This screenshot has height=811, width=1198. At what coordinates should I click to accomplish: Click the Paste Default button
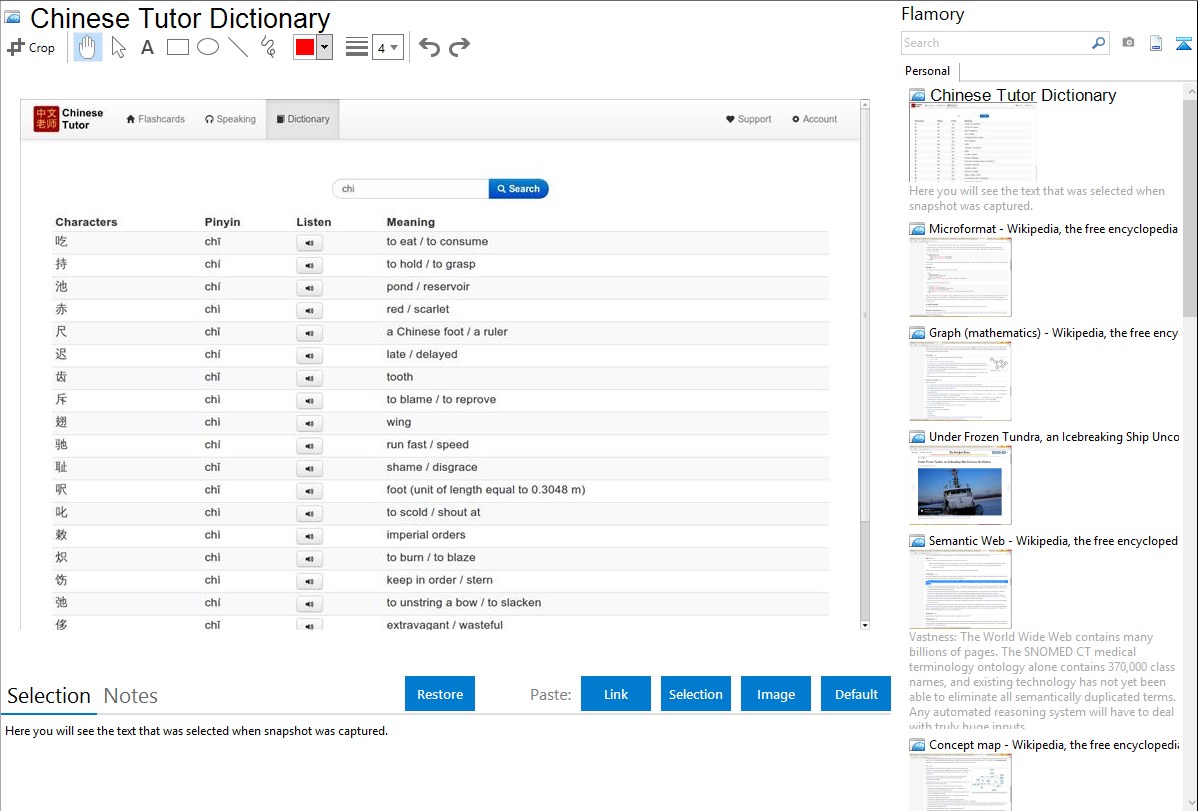pos(856,694)
